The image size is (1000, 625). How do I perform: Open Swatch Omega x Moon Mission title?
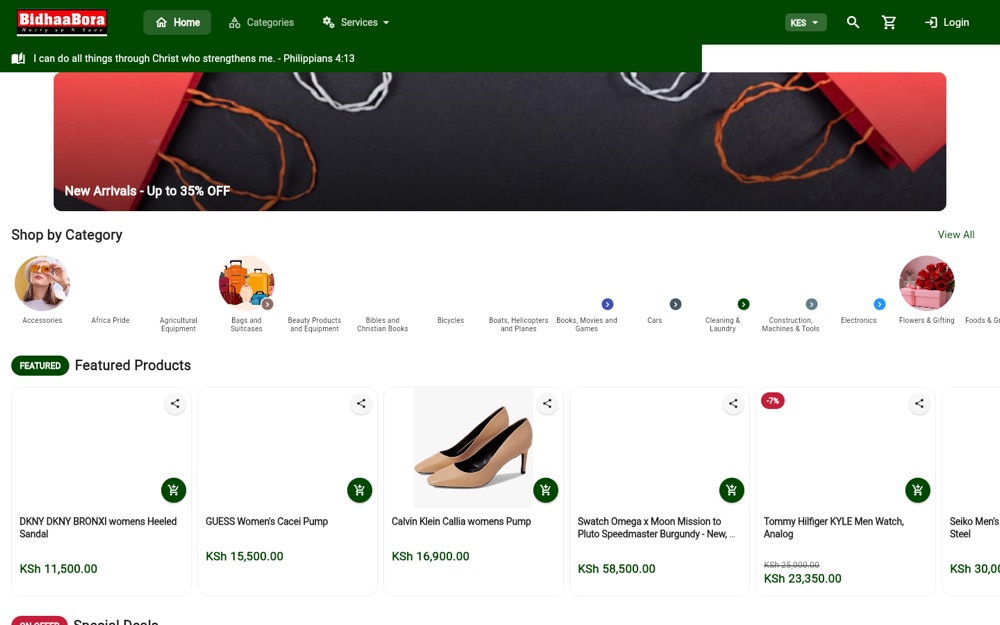(656, 527)
